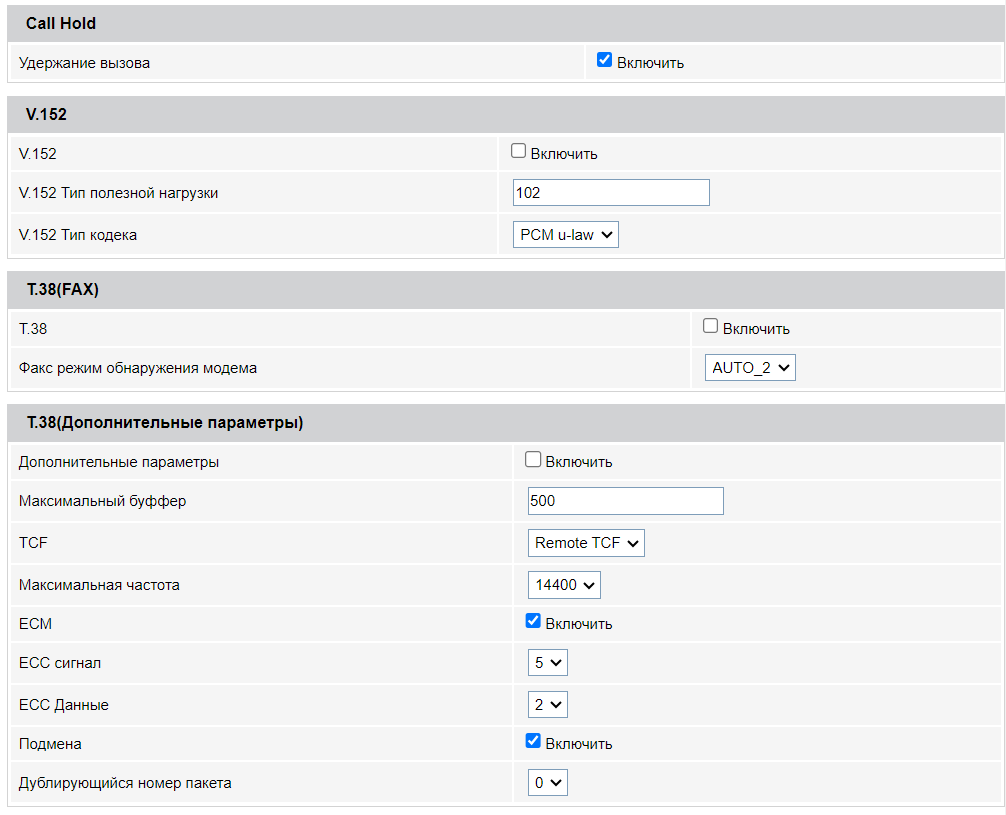Expand the TCF dropdown

tap(586, 543)
